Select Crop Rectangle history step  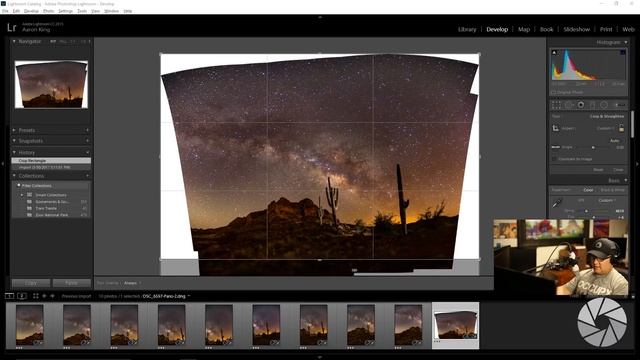pos(51,161)
